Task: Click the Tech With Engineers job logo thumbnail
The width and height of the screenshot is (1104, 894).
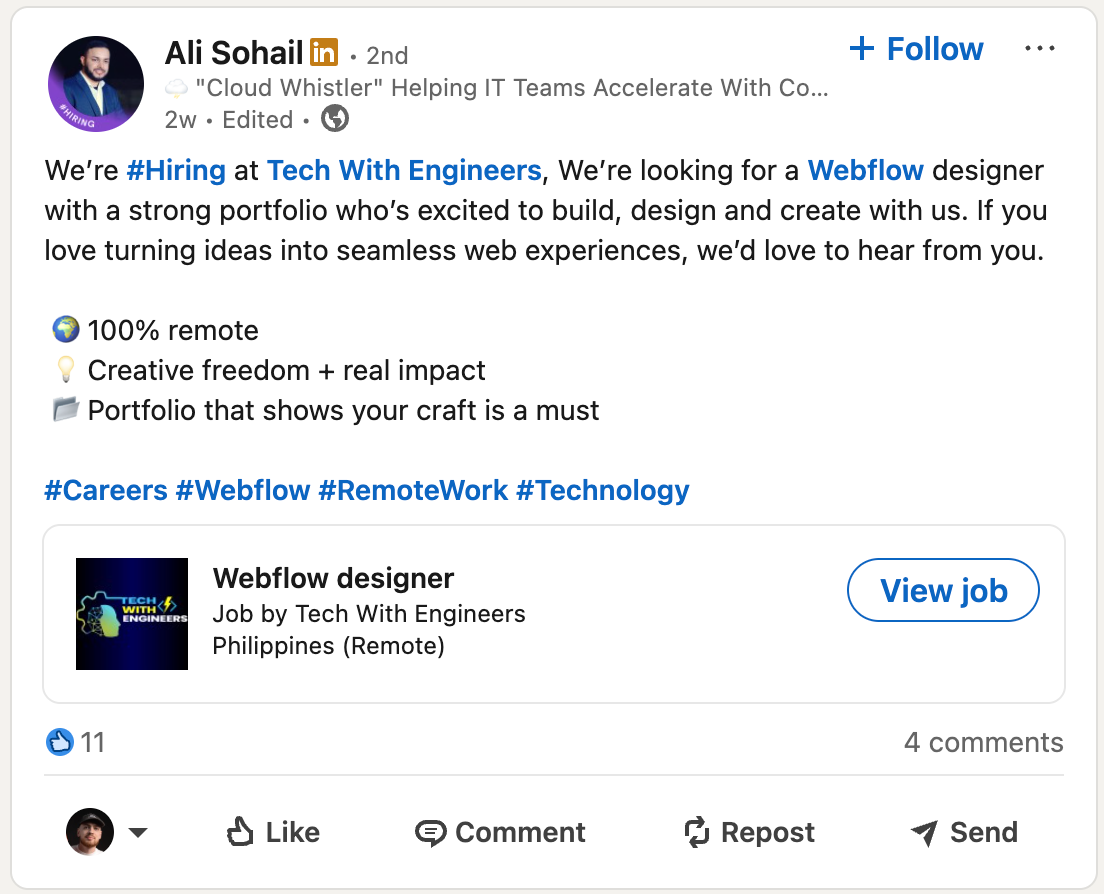Action: 131,613
